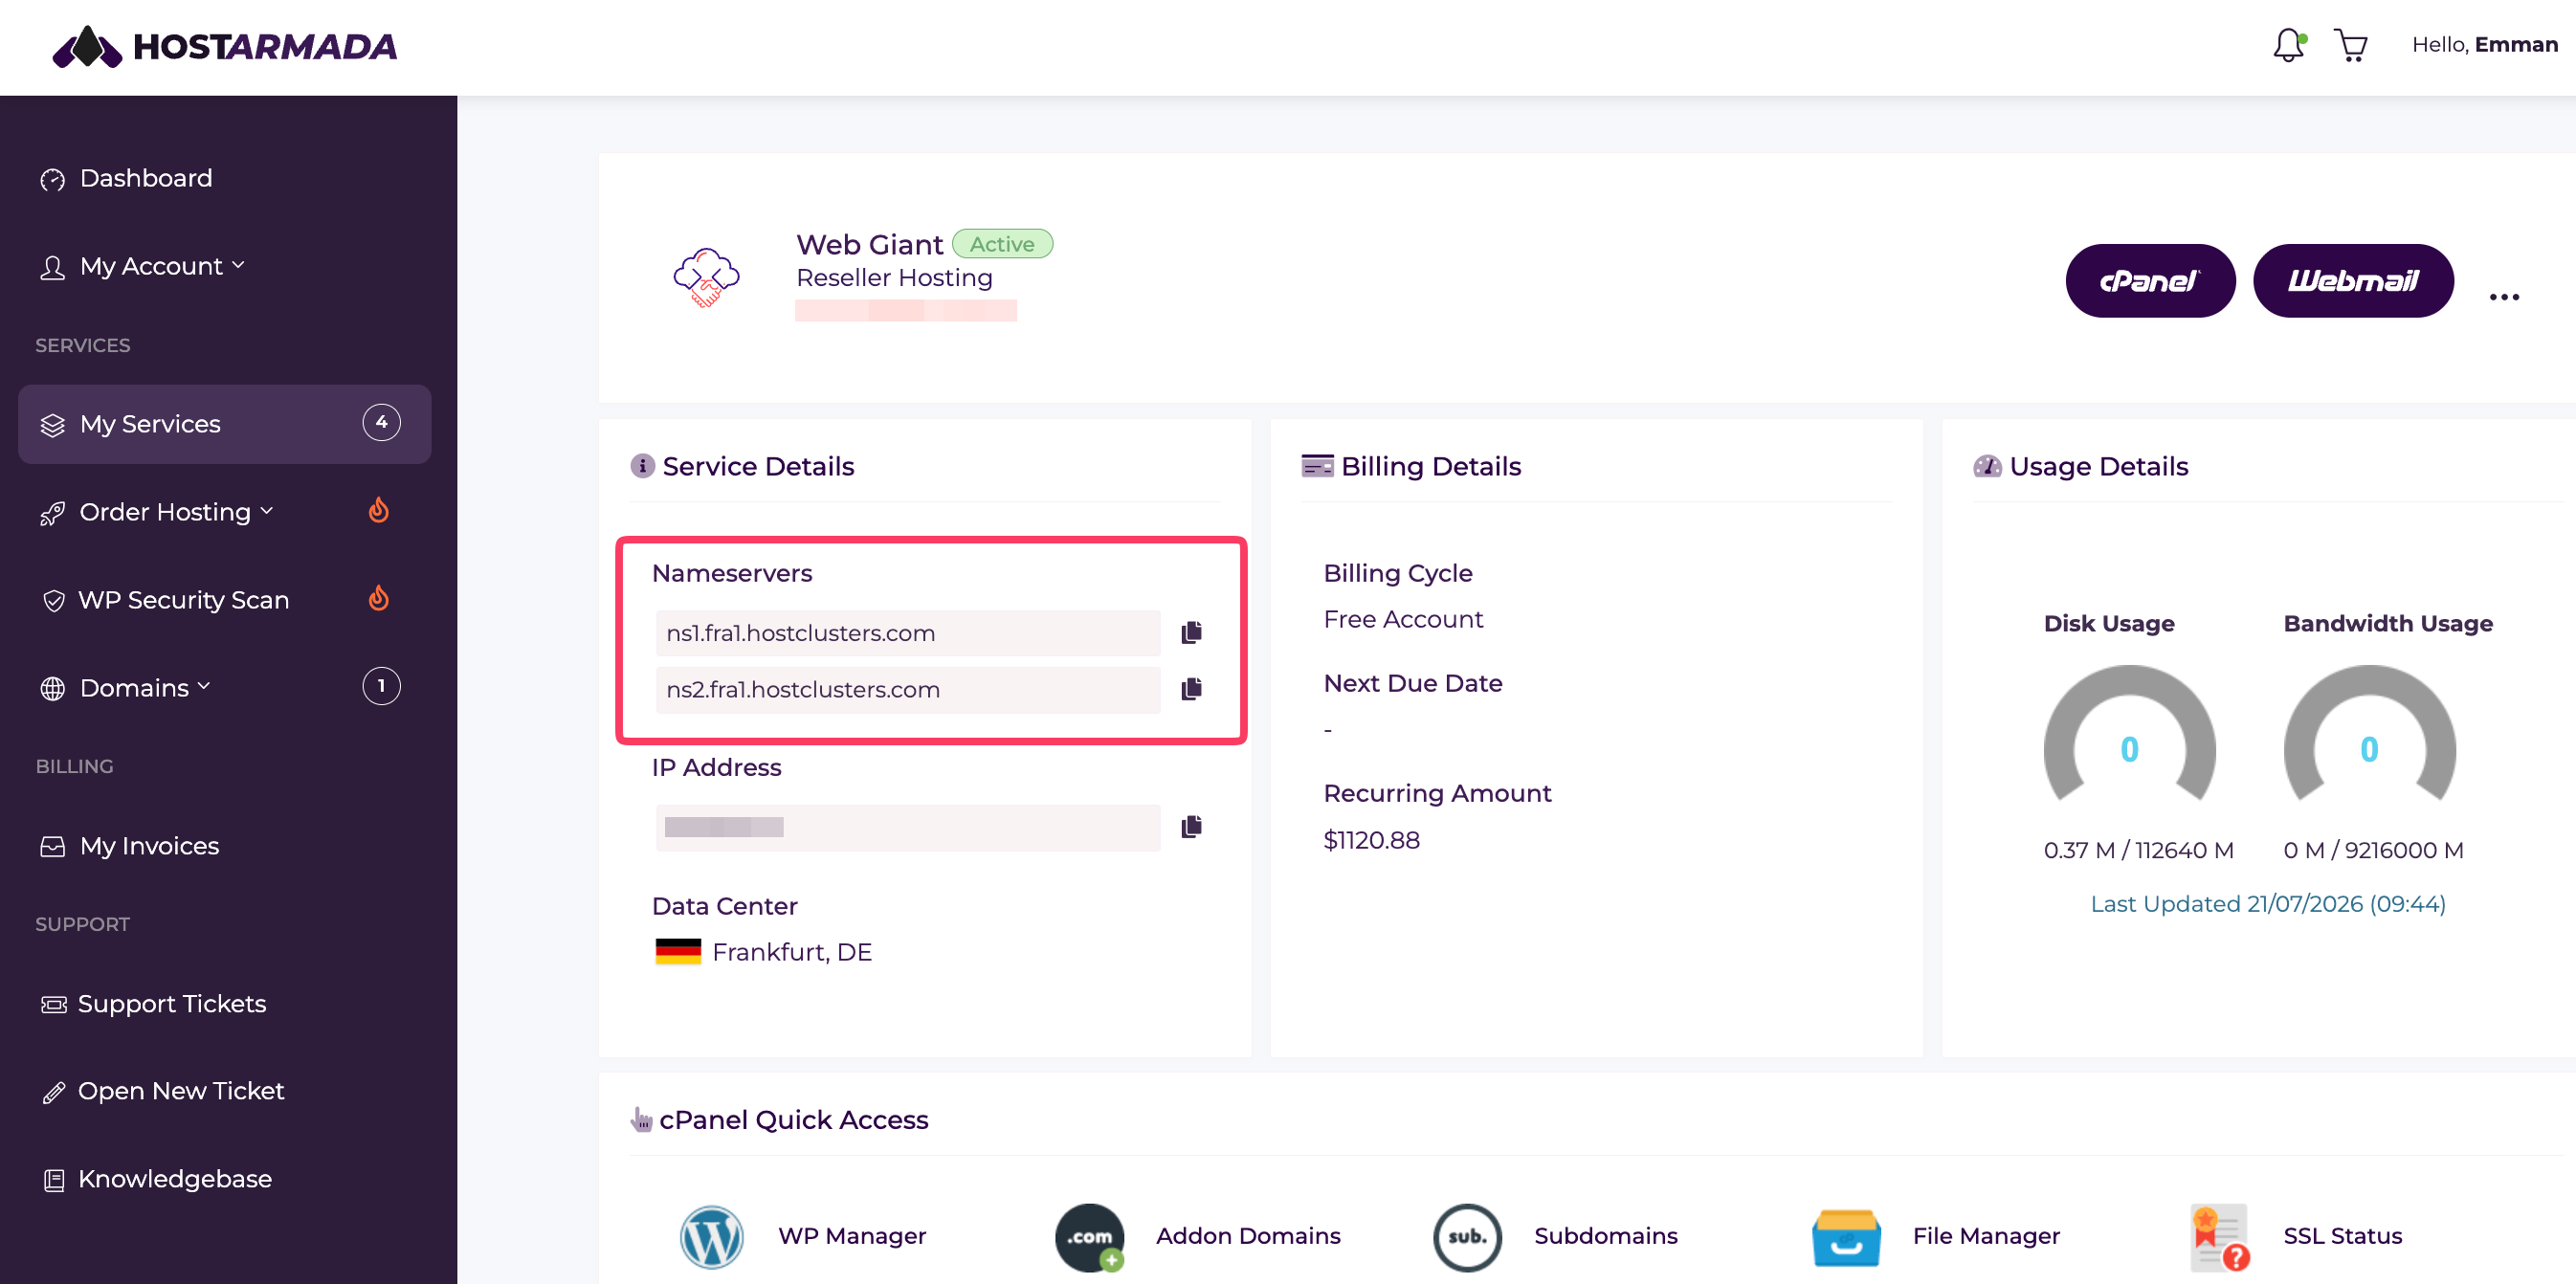This screenshot has height=1284, width=2576.
Task: Open the SSL Status link
Action: (x=2342, y=1236)
